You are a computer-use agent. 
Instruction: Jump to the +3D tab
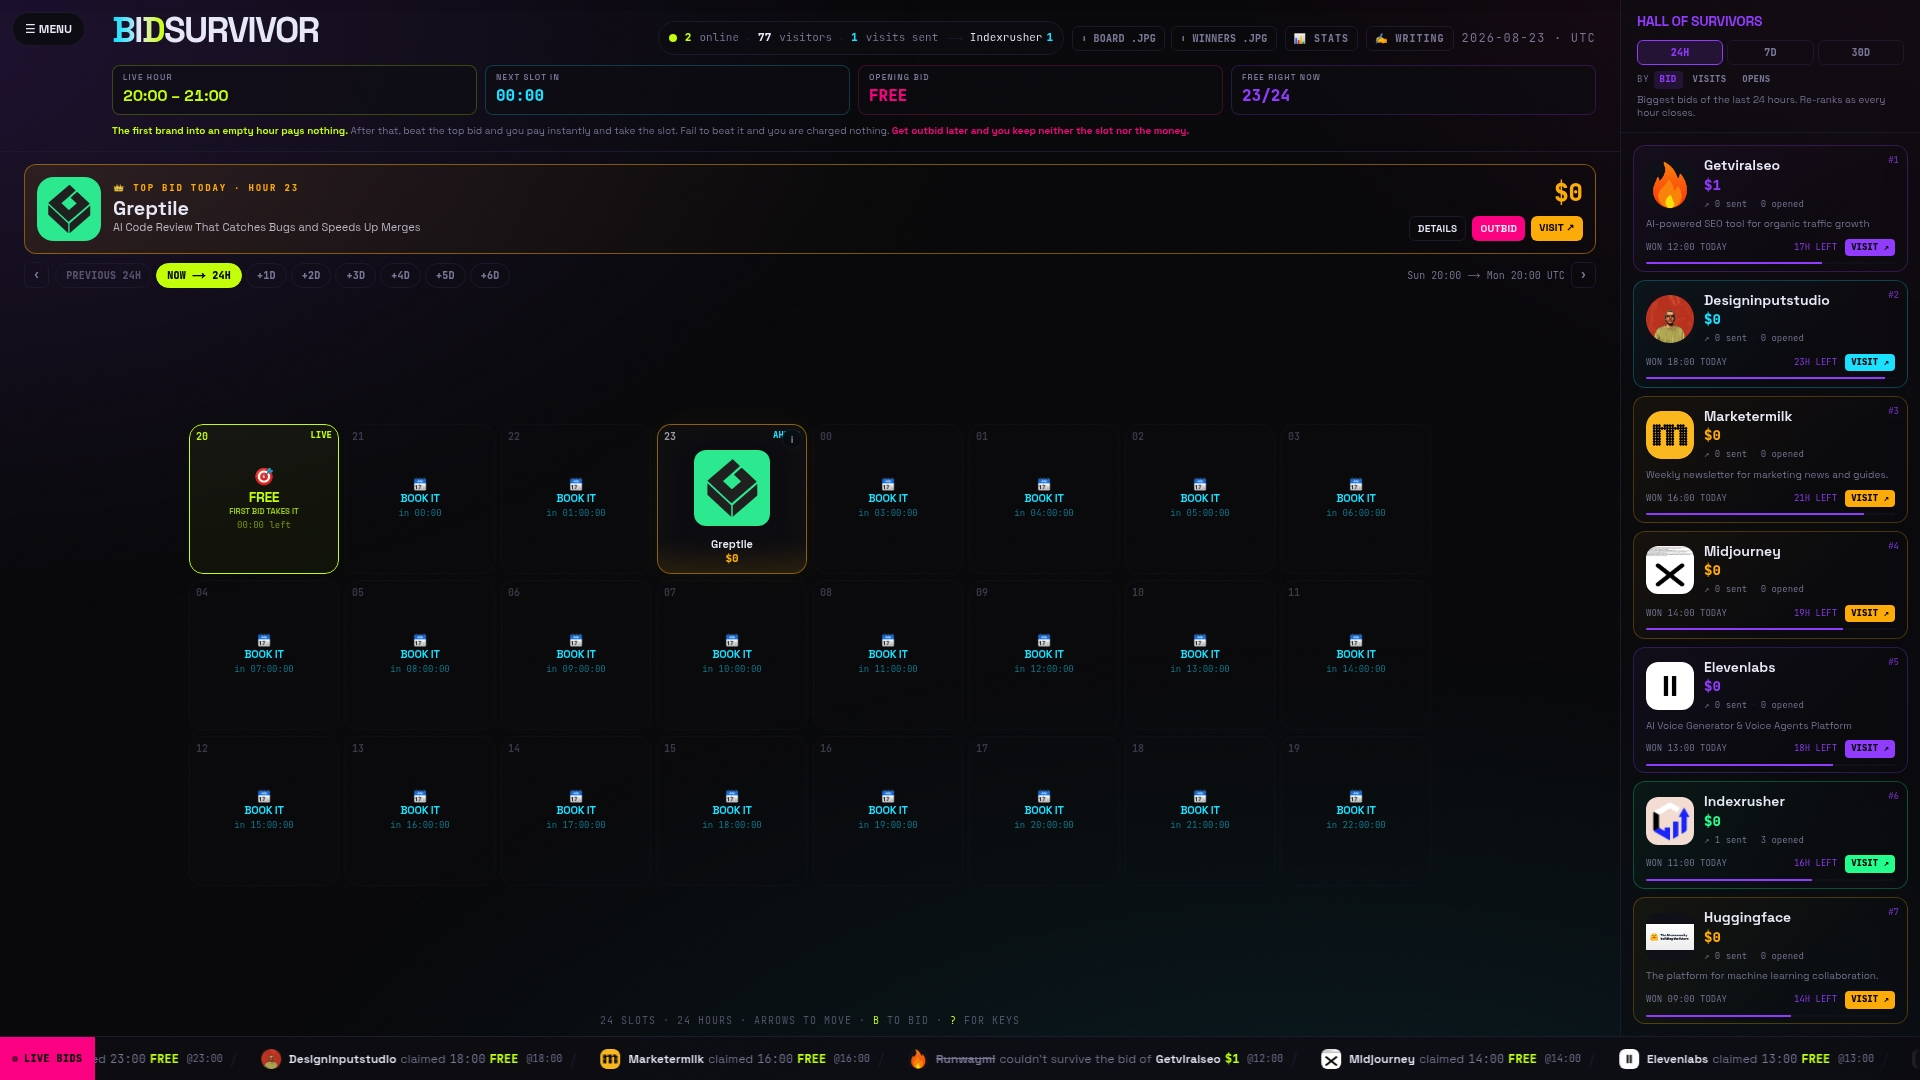click(356, 275)
